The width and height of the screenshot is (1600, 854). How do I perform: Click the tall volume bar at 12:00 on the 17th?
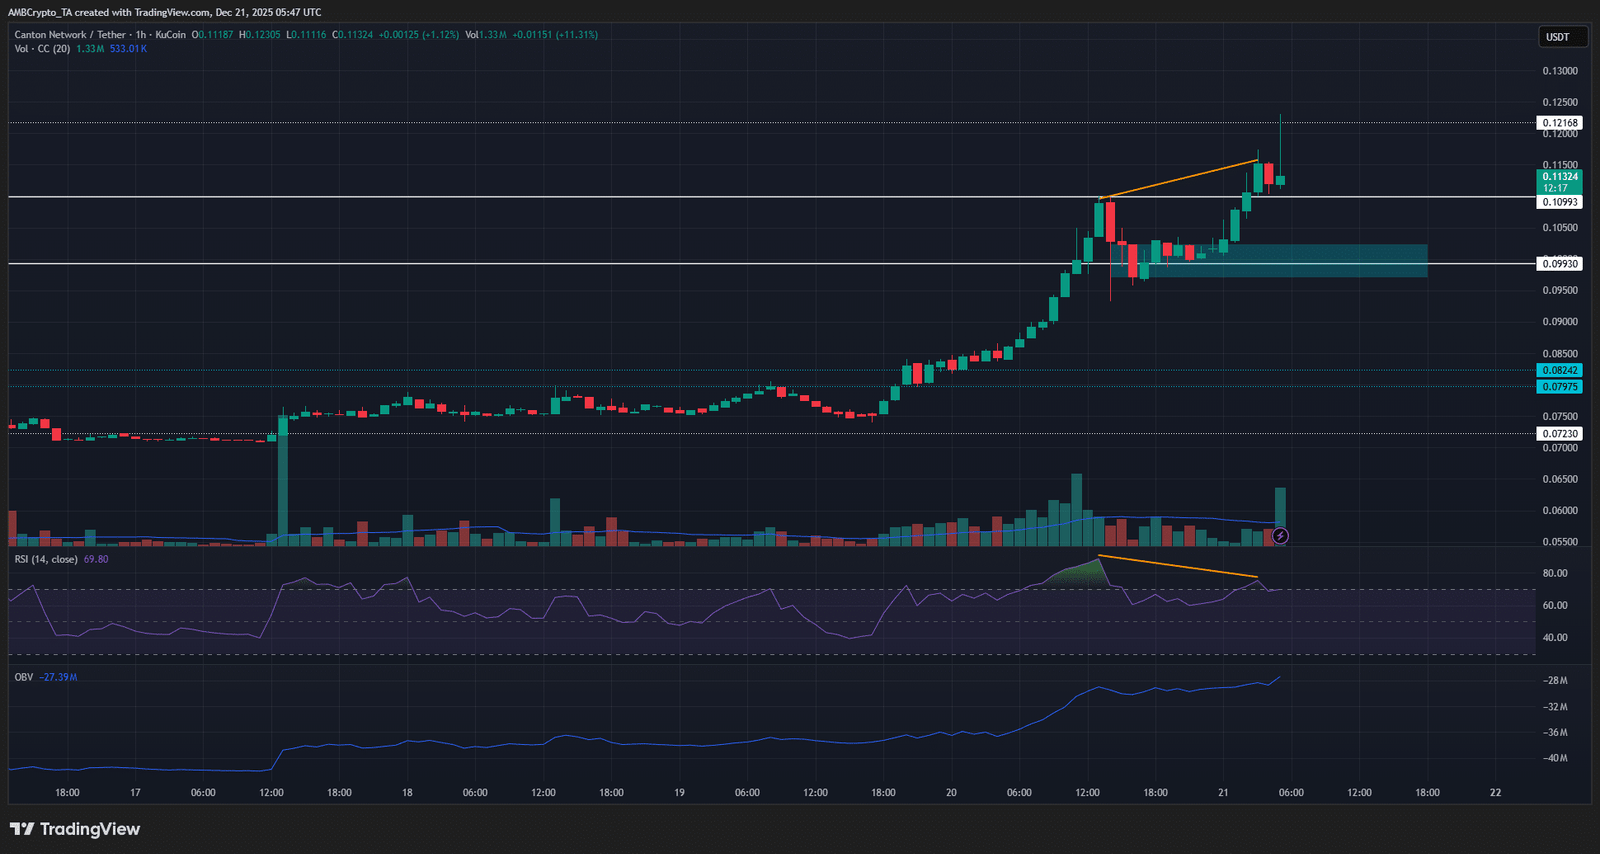pyautogui.click(x=283, y=480)
